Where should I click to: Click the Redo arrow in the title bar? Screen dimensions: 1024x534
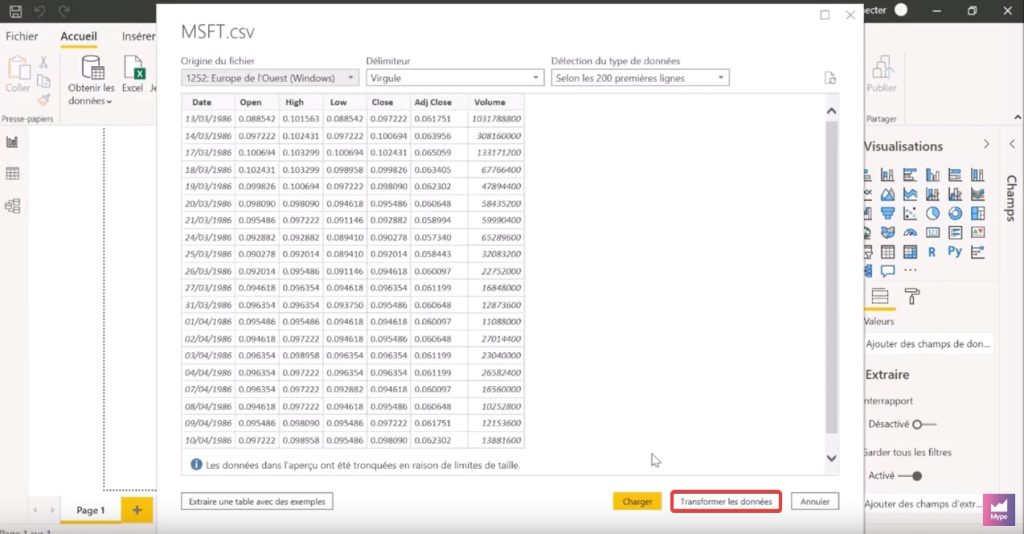point(64,11)
